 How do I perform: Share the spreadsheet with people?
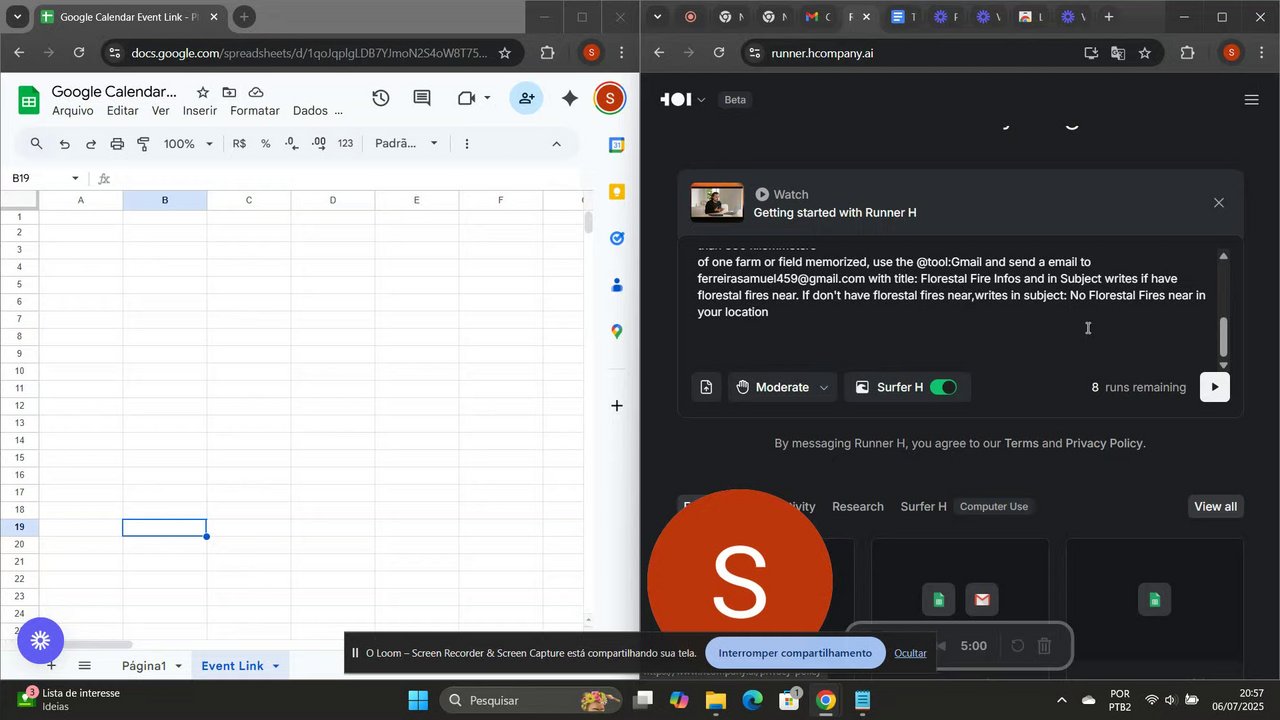pyautogui.click(x=526, y=98)
